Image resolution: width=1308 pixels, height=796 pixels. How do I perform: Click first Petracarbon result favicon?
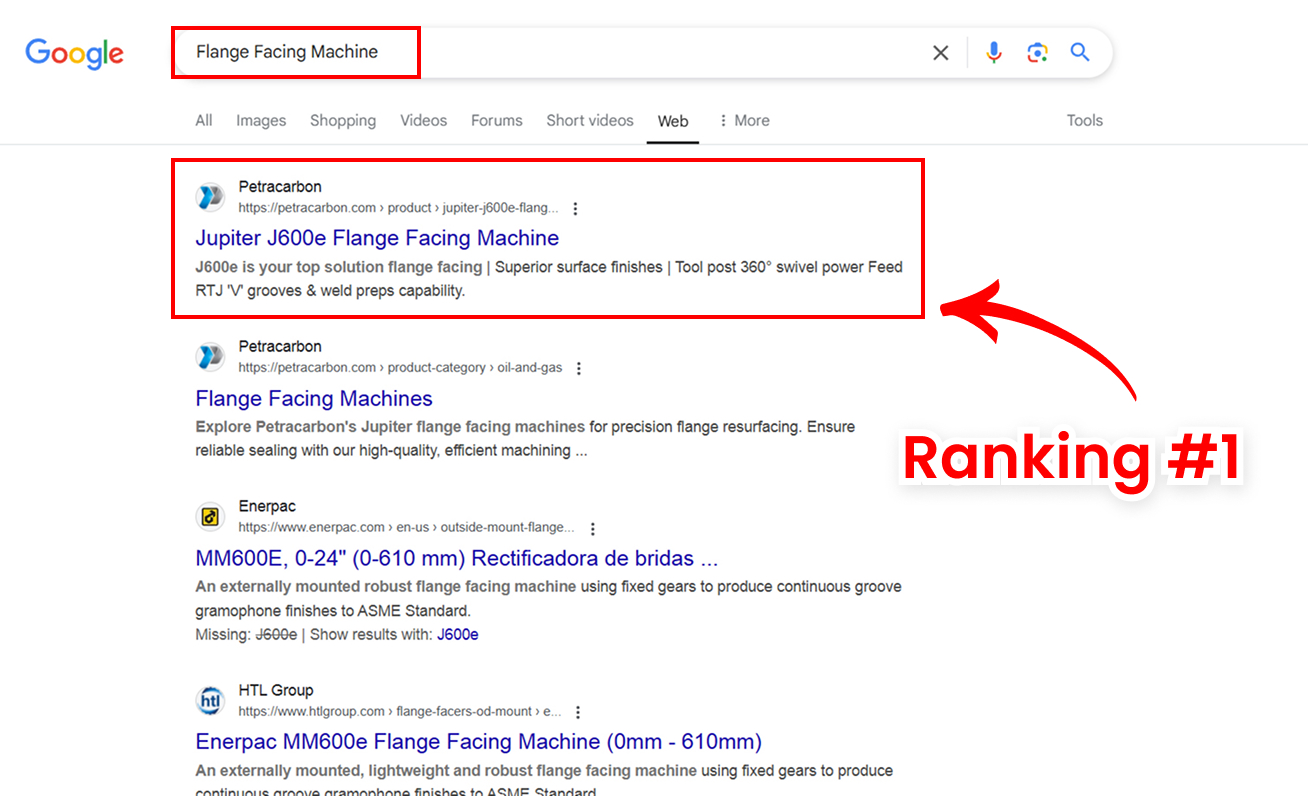(210, 197)
